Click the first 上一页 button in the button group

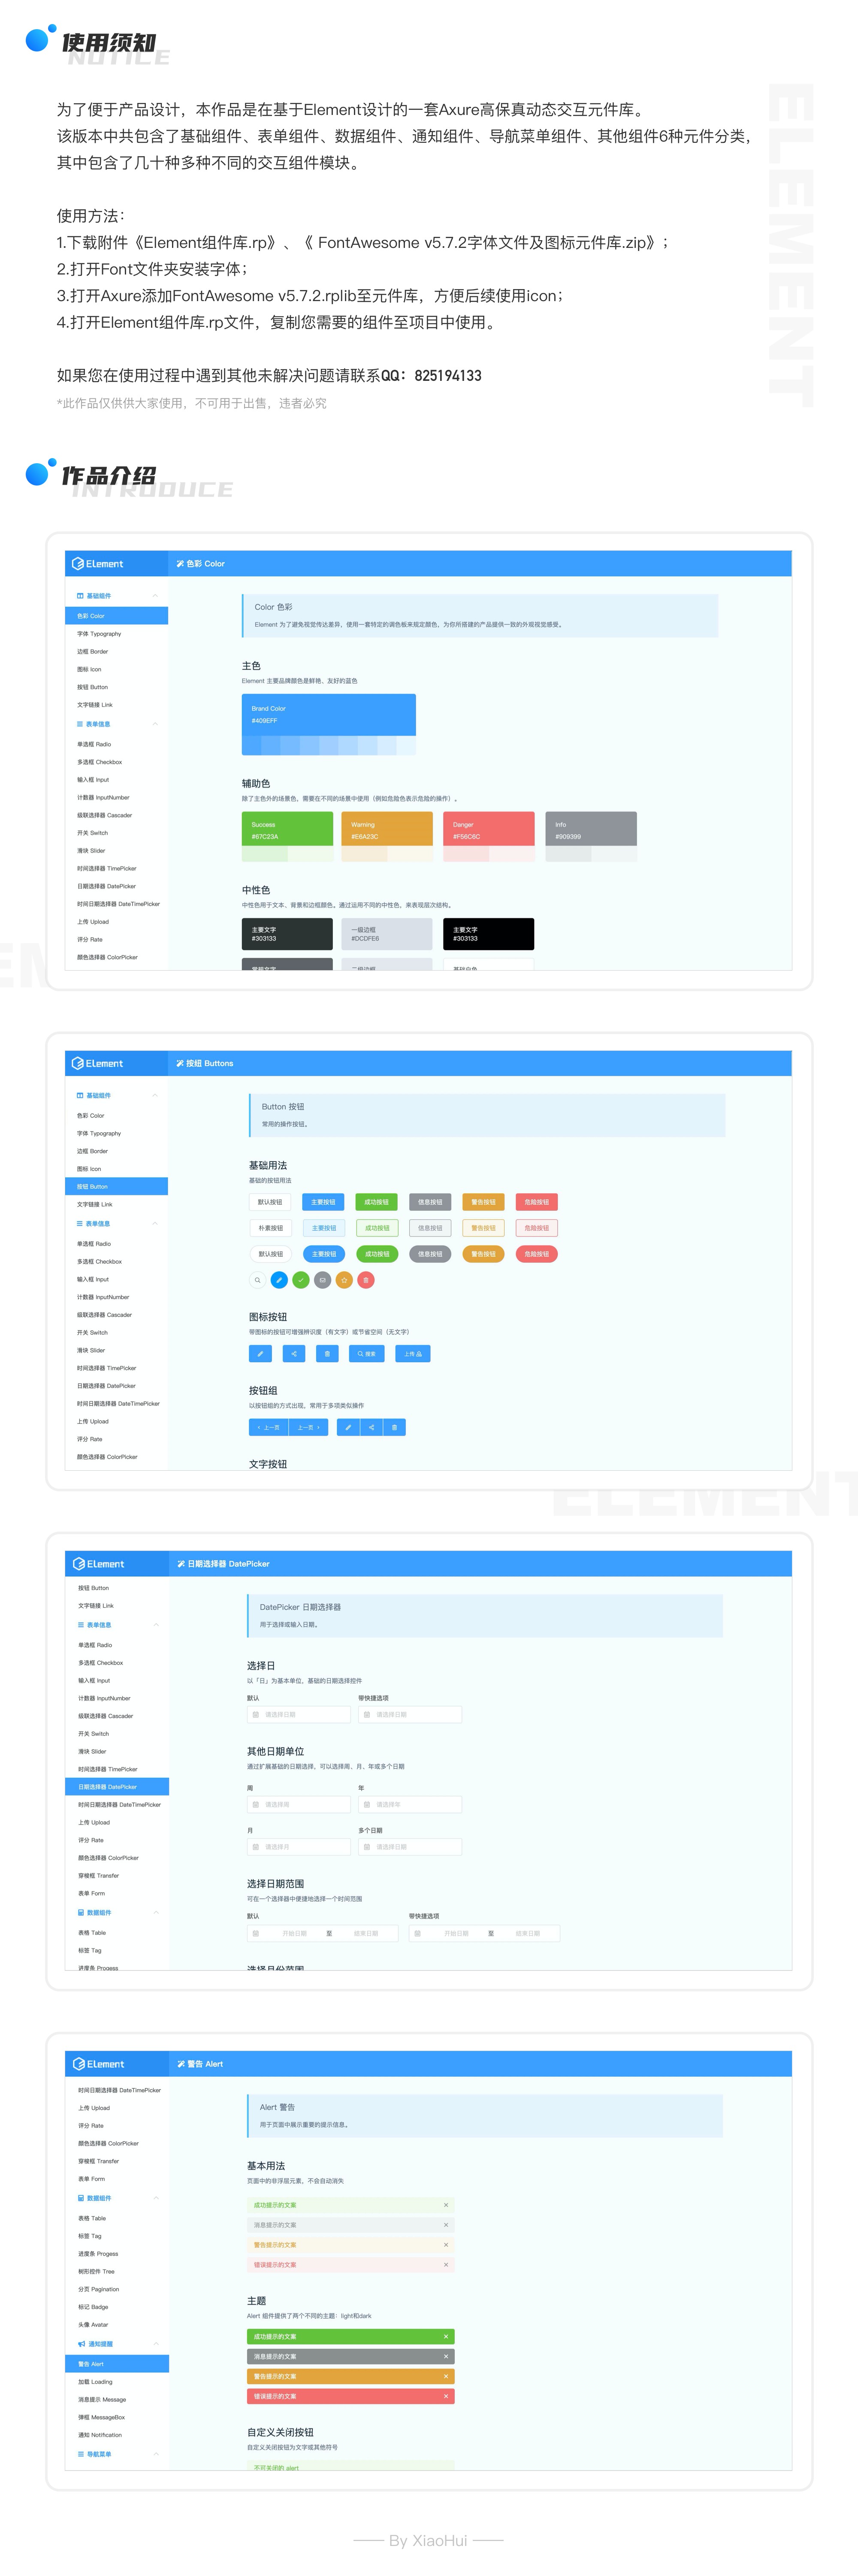pos(269,1428)
